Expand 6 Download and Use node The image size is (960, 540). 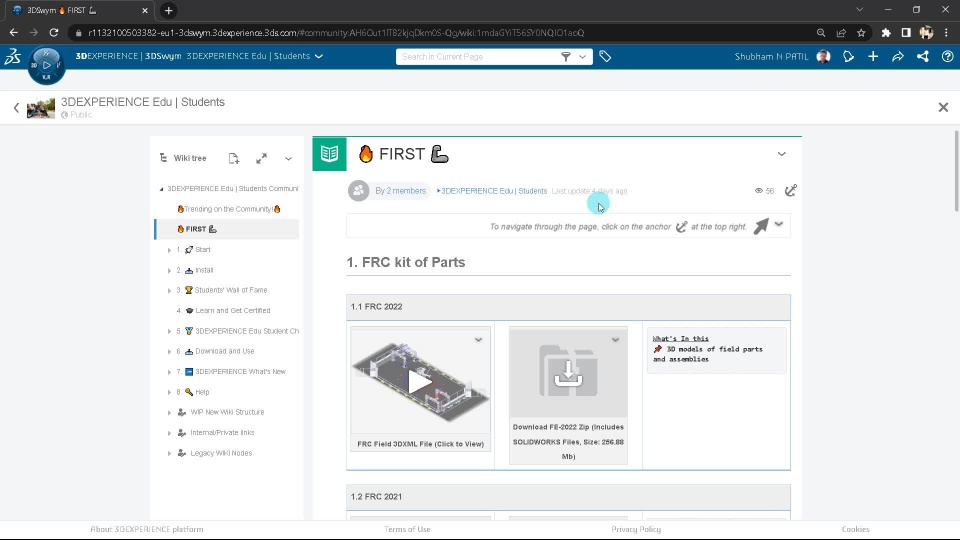(170, 351)
